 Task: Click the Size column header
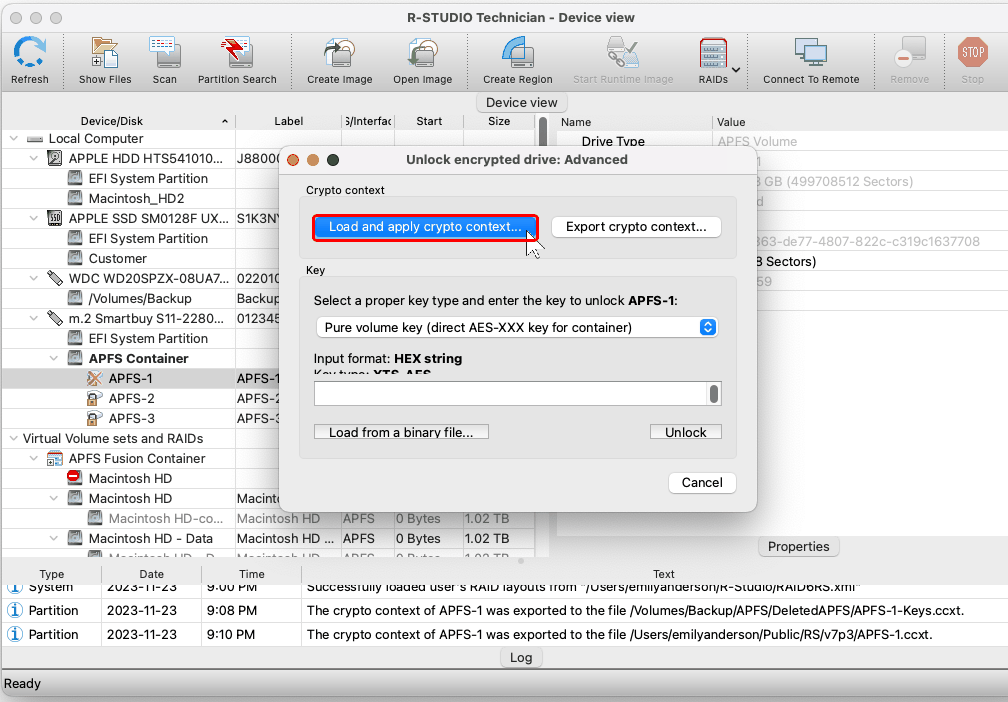coord(499,121)
